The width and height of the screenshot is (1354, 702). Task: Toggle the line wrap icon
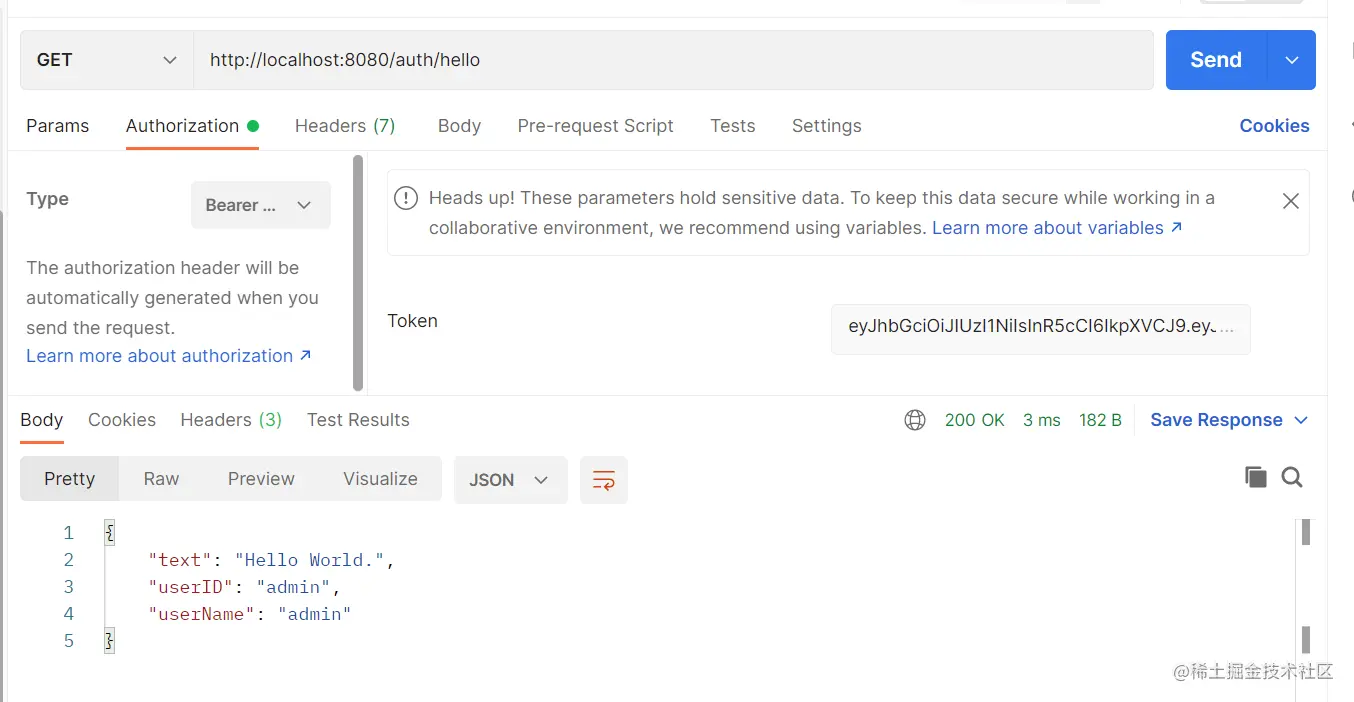pos(603,480)
